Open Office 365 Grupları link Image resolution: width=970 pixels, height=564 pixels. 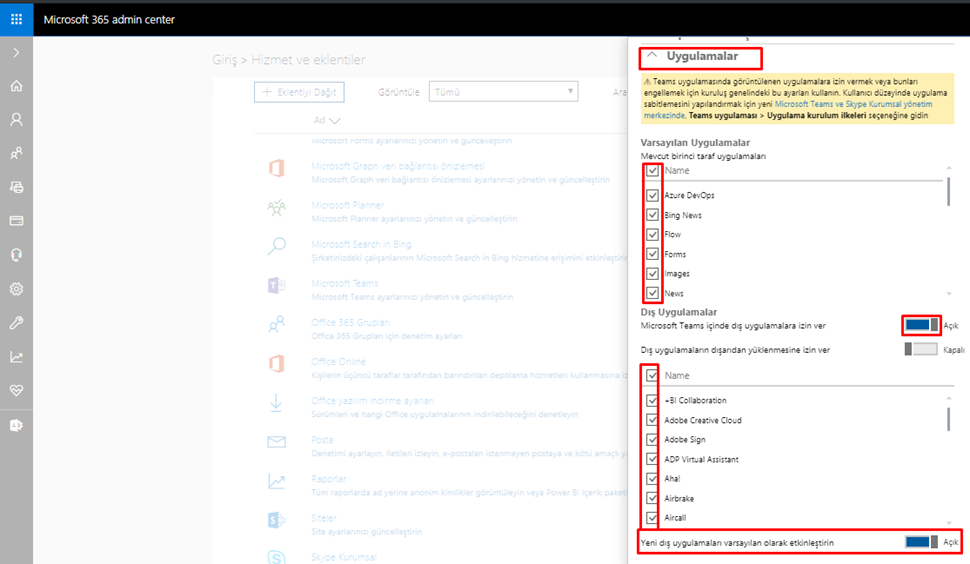coord(351,322)
